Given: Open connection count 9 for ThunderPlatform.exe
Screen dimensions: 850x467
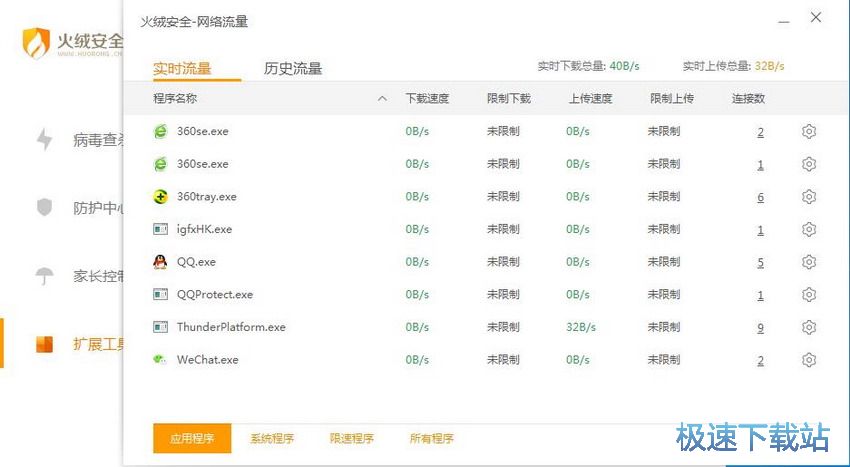Looking at the screenshot, I should click(x=761, y=328).
